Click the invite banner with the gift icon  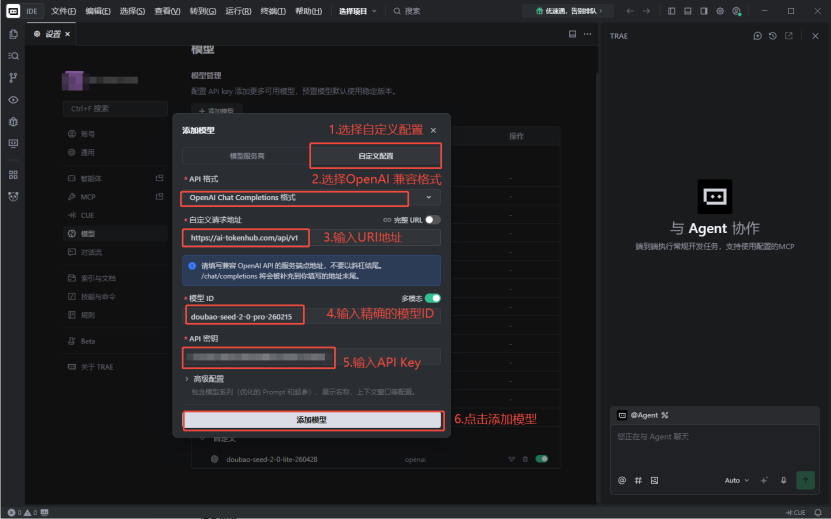(x=568, y=11)
